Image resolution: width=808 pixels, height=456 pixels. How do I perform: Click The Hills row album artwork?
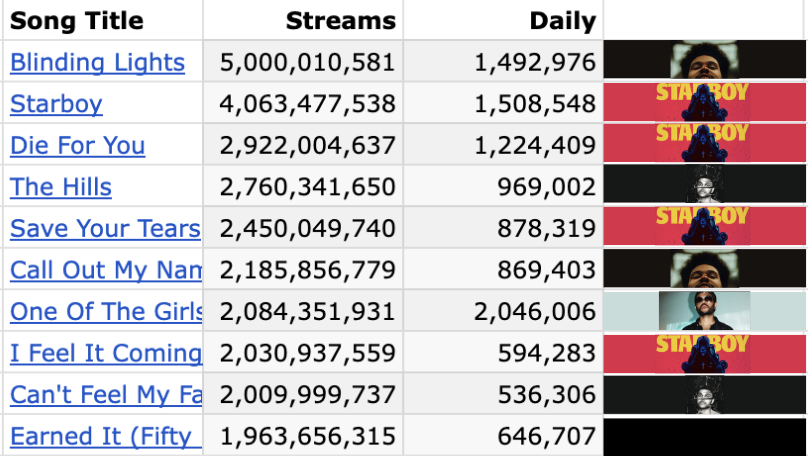pyautogui.click(x=704, y=186)
